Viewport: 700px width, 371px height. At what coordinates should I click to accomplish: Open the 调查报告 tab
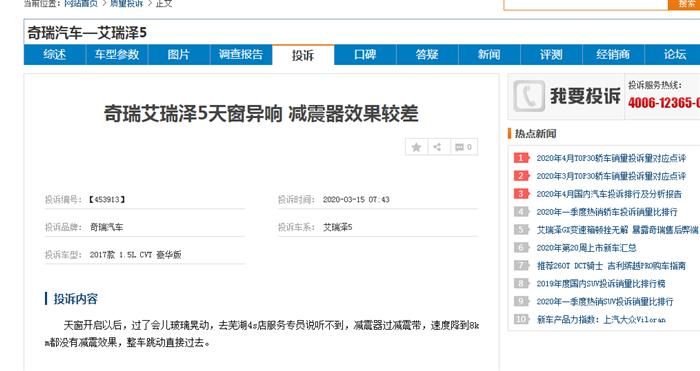pyautogui.click(x=241, y=54)
